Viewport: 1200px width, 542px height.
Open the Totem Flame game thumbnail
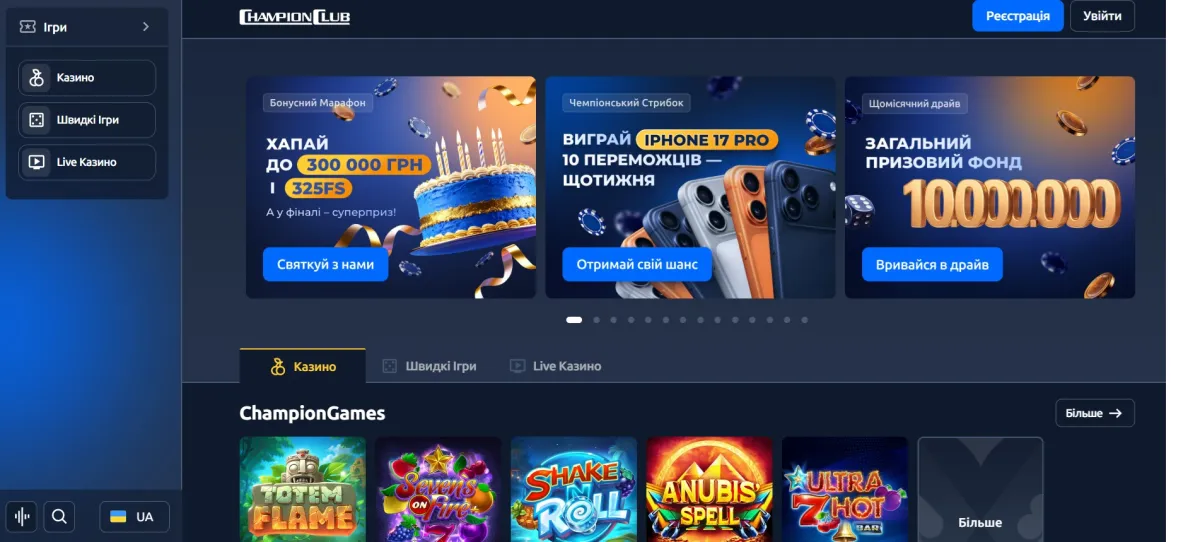[303, 489]
